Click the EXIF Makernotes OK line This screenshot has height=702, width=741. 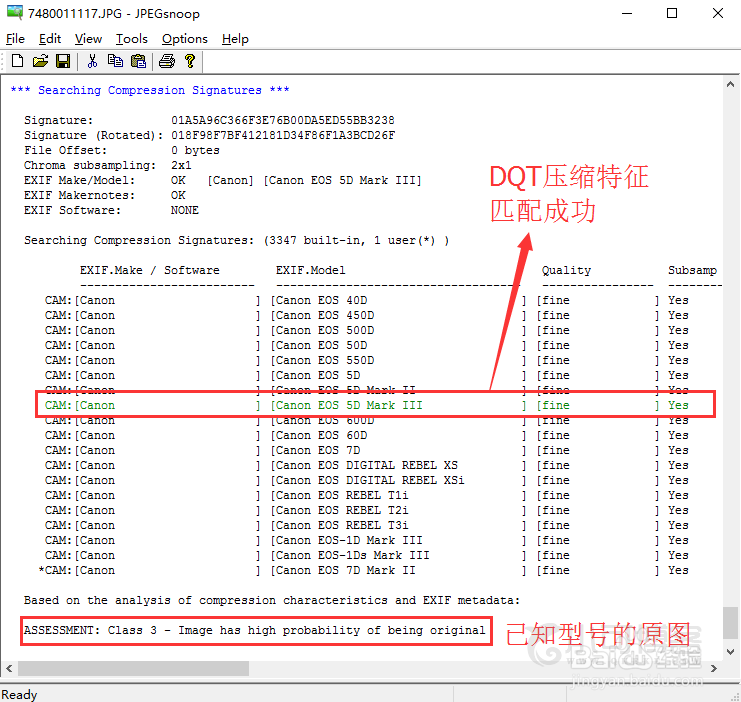point(104,195)
